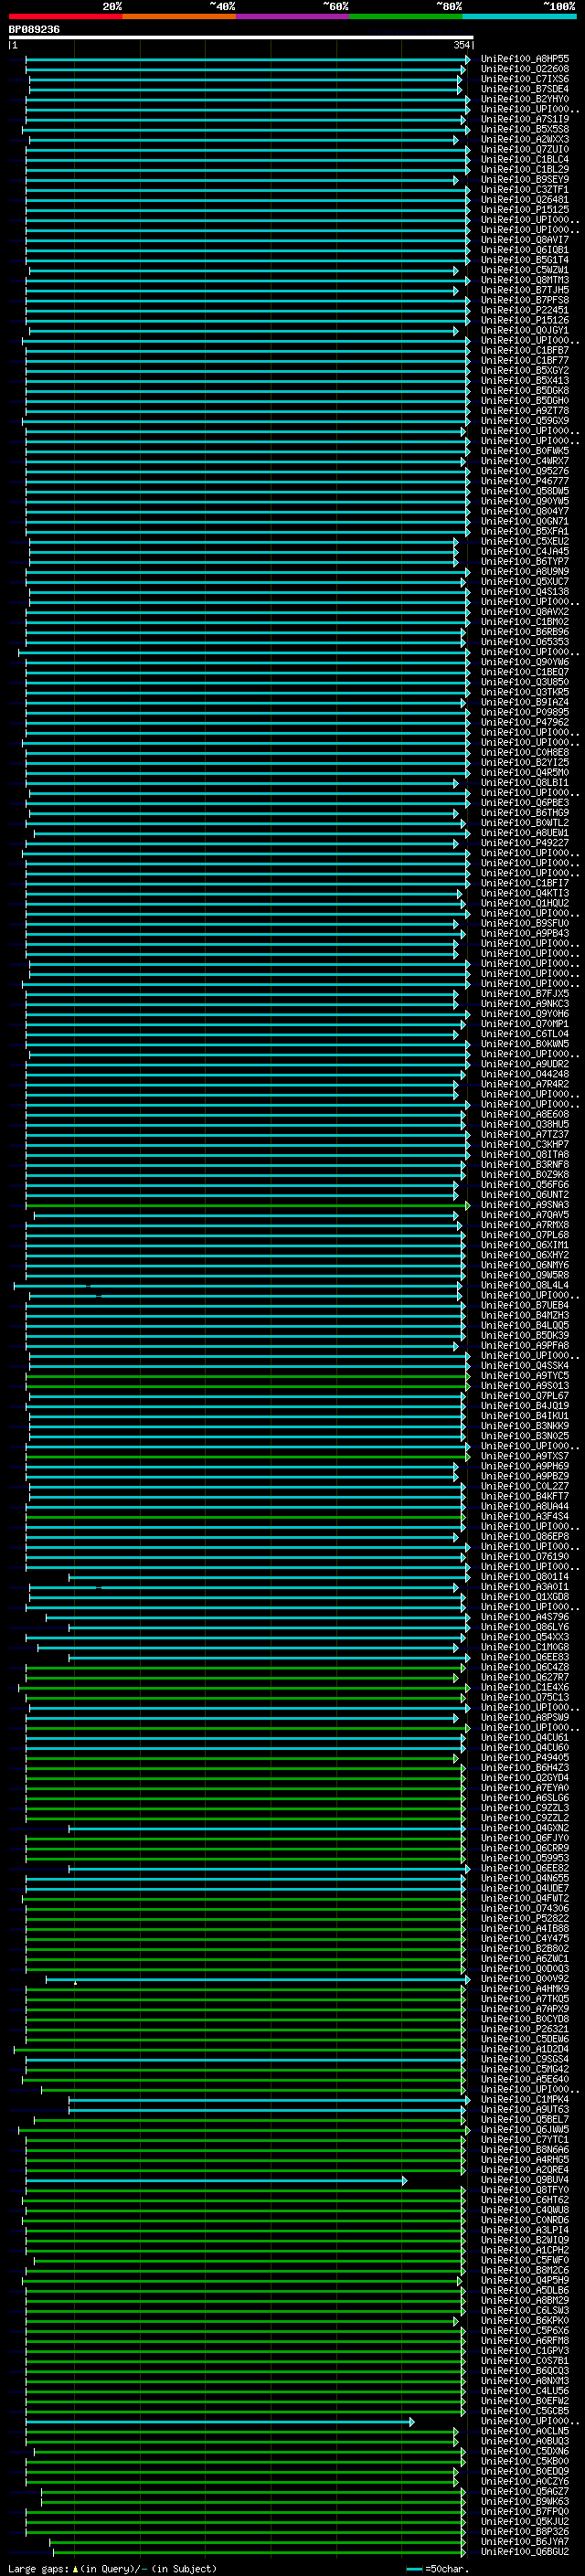
Task: Select hit label UniRef100_B4JQ19
Action: [525, 1405]
